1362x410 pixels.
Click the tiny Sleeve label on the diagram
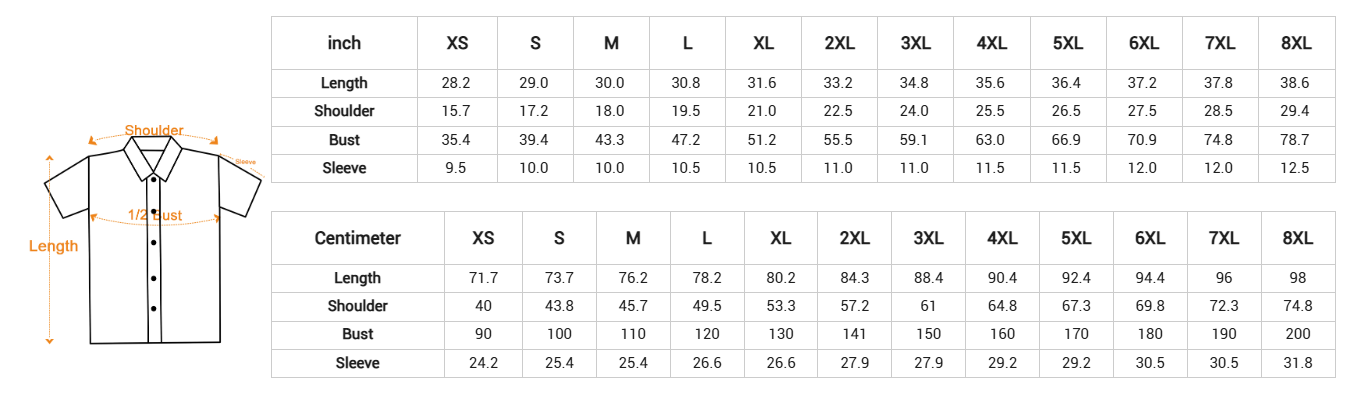tap(245, 160)
